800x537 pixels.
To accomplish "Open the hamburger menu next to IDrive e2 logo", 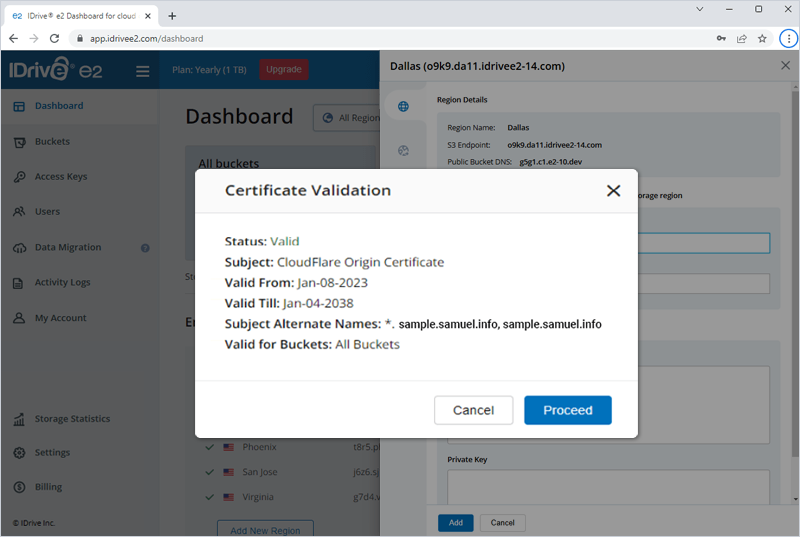I will point(142,71).
